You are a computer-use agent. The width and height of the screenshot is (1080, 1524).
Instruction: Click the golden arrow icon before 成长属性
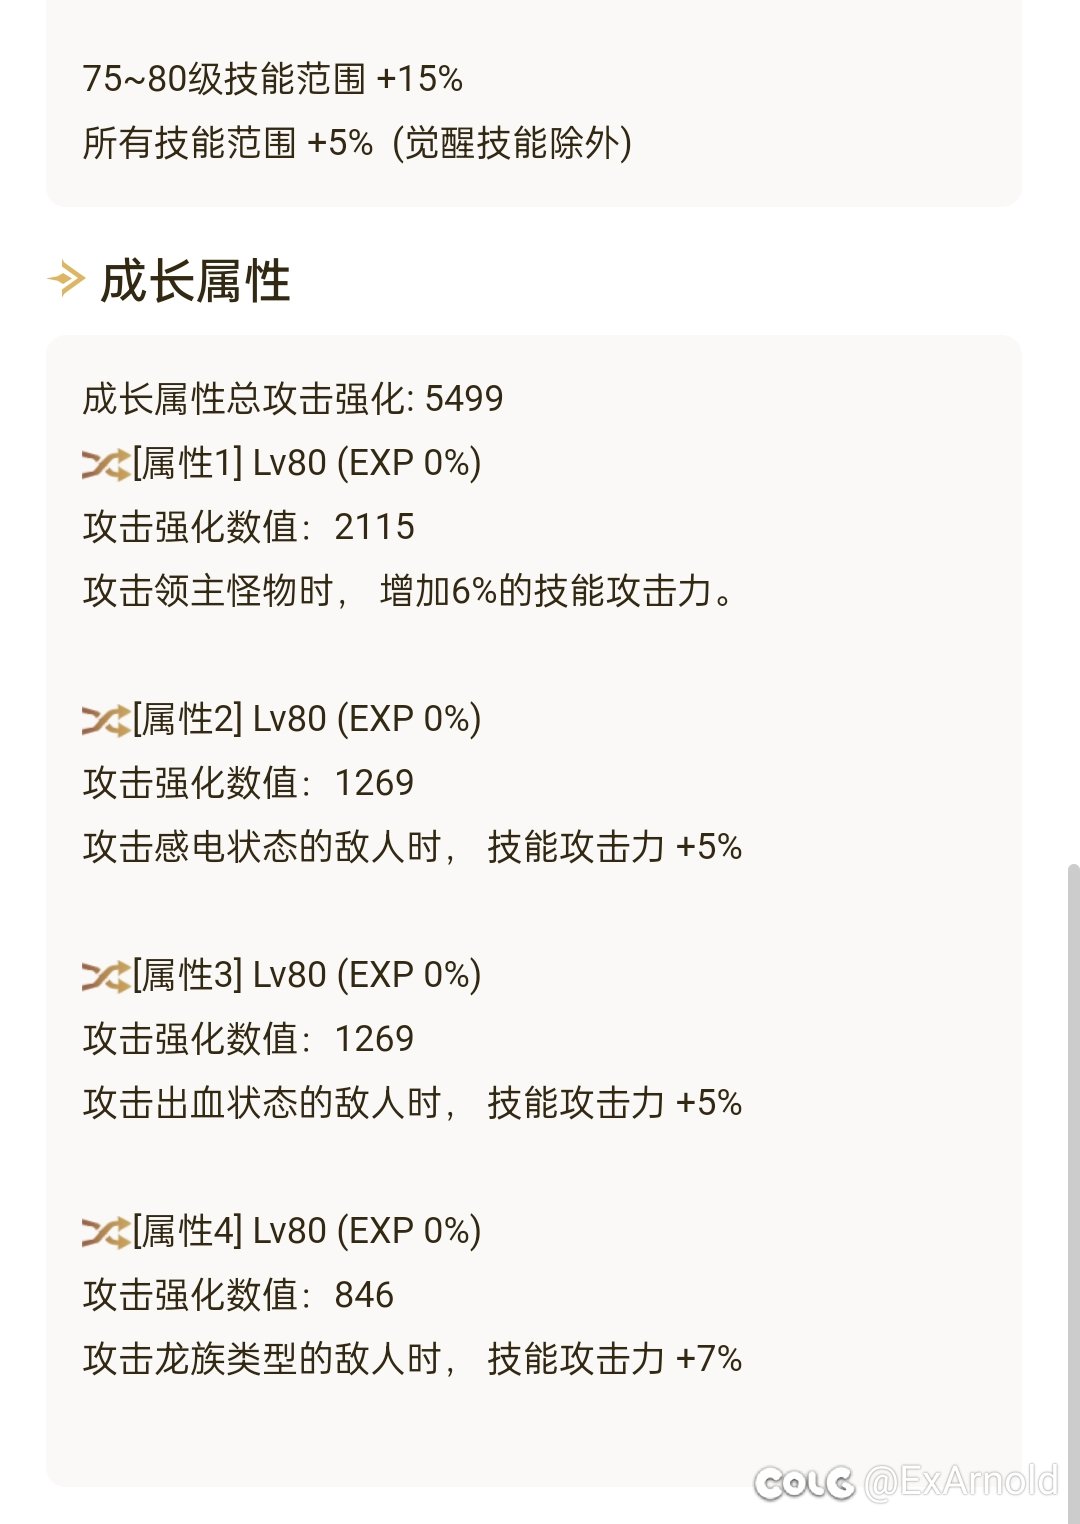click(67, 278)
